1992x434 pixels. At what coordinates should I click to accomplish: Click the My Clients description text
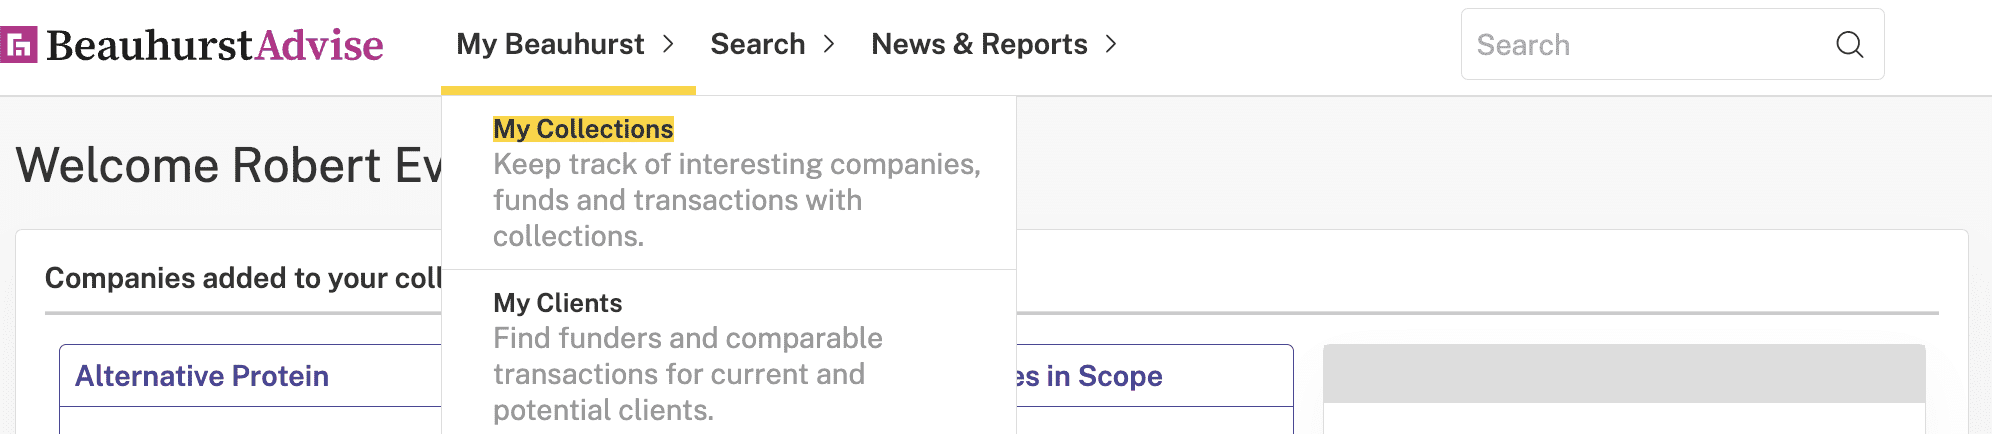(688, 374)
